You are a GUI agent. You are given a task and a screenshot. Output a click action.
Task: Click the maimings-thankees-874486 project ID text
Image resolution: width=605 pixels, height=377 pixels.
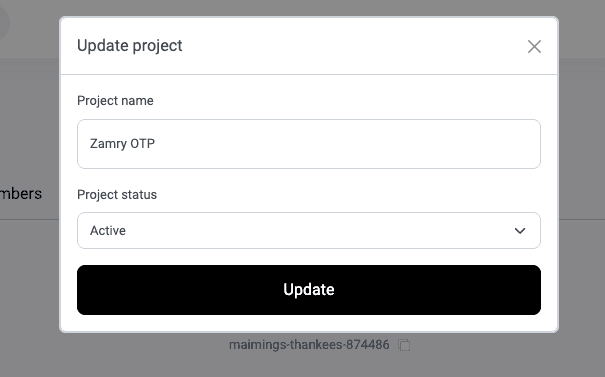[x=309, y=344]
